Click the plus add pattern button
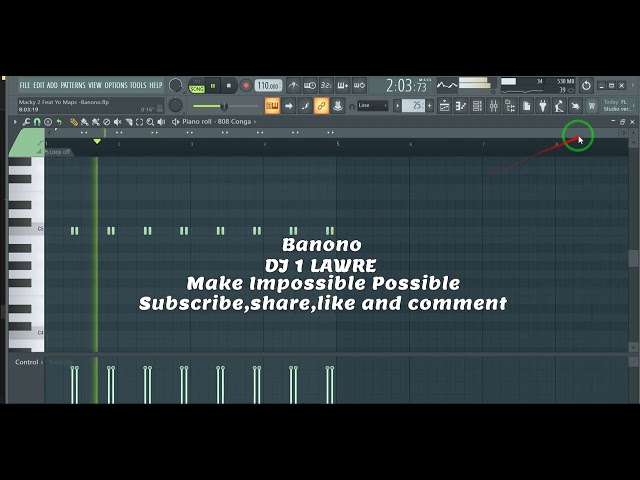The height and width of the screenshot is (480, 640). tap(429, 106)
